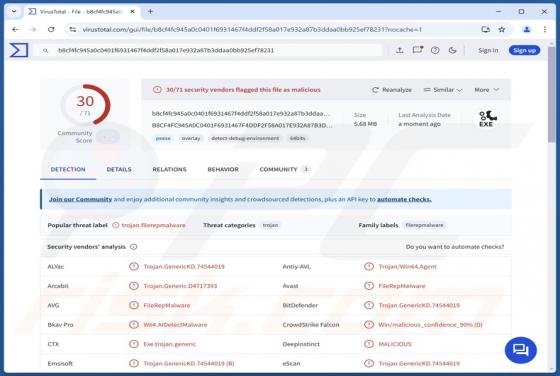Click the site information icon in address bar
Viewport: 560px width, 376px height.
[72, 30]
